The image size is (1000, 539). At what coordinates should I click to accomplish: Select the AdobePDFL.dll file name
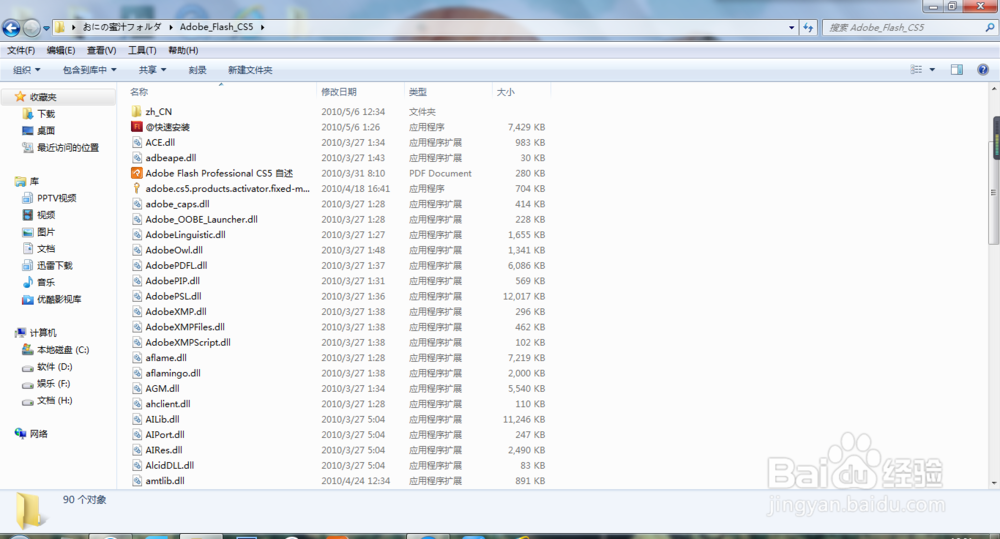click(x=176, y=265)
